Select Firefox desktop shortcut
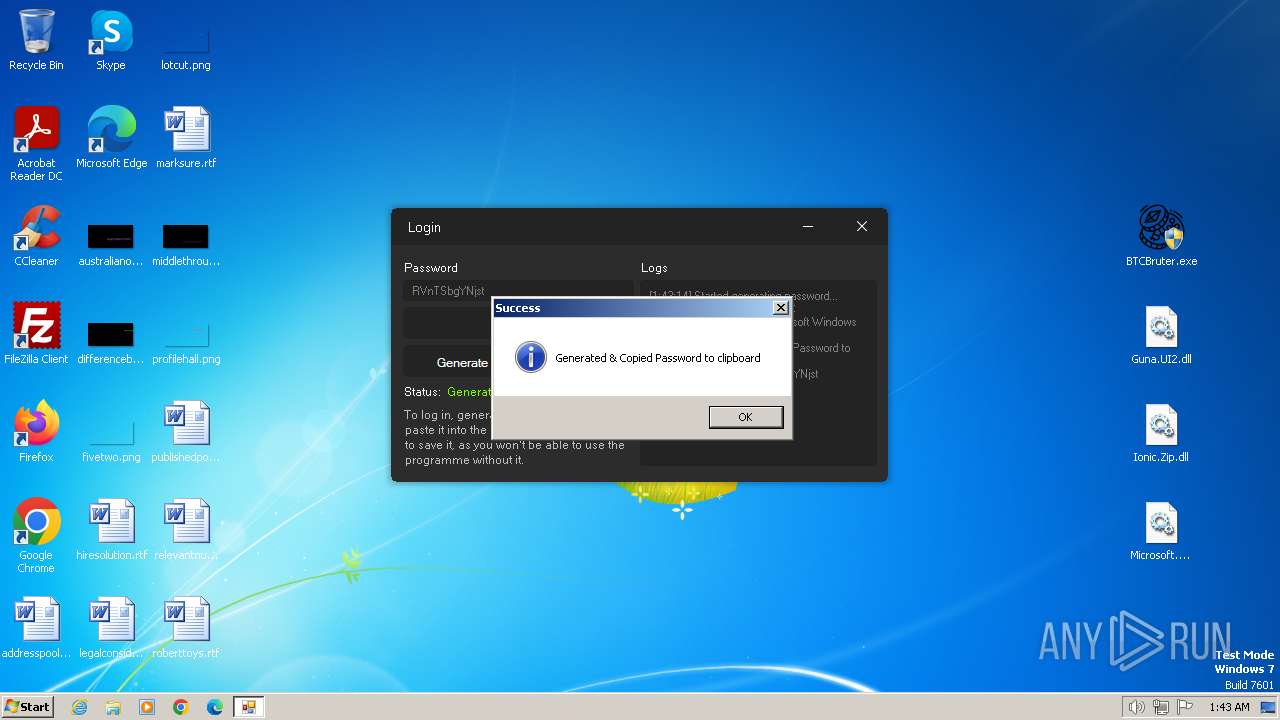1280x720 pixels. 36,432
